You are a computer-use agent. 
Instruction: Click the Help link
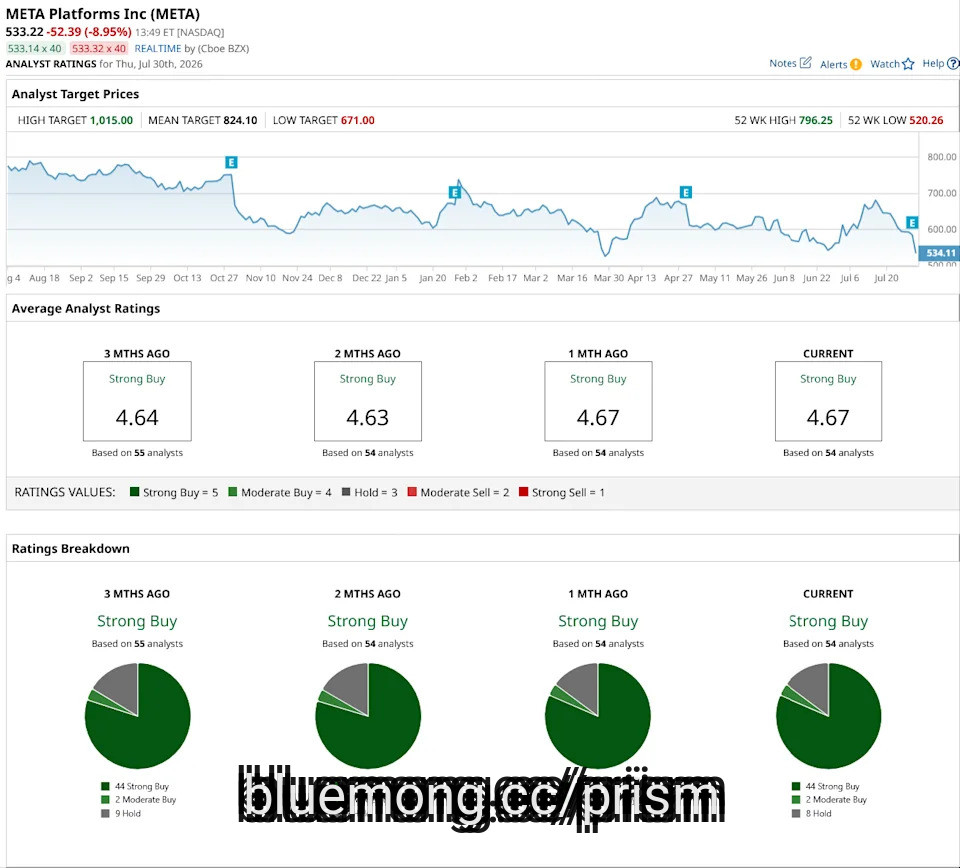(x=933, y=63)
